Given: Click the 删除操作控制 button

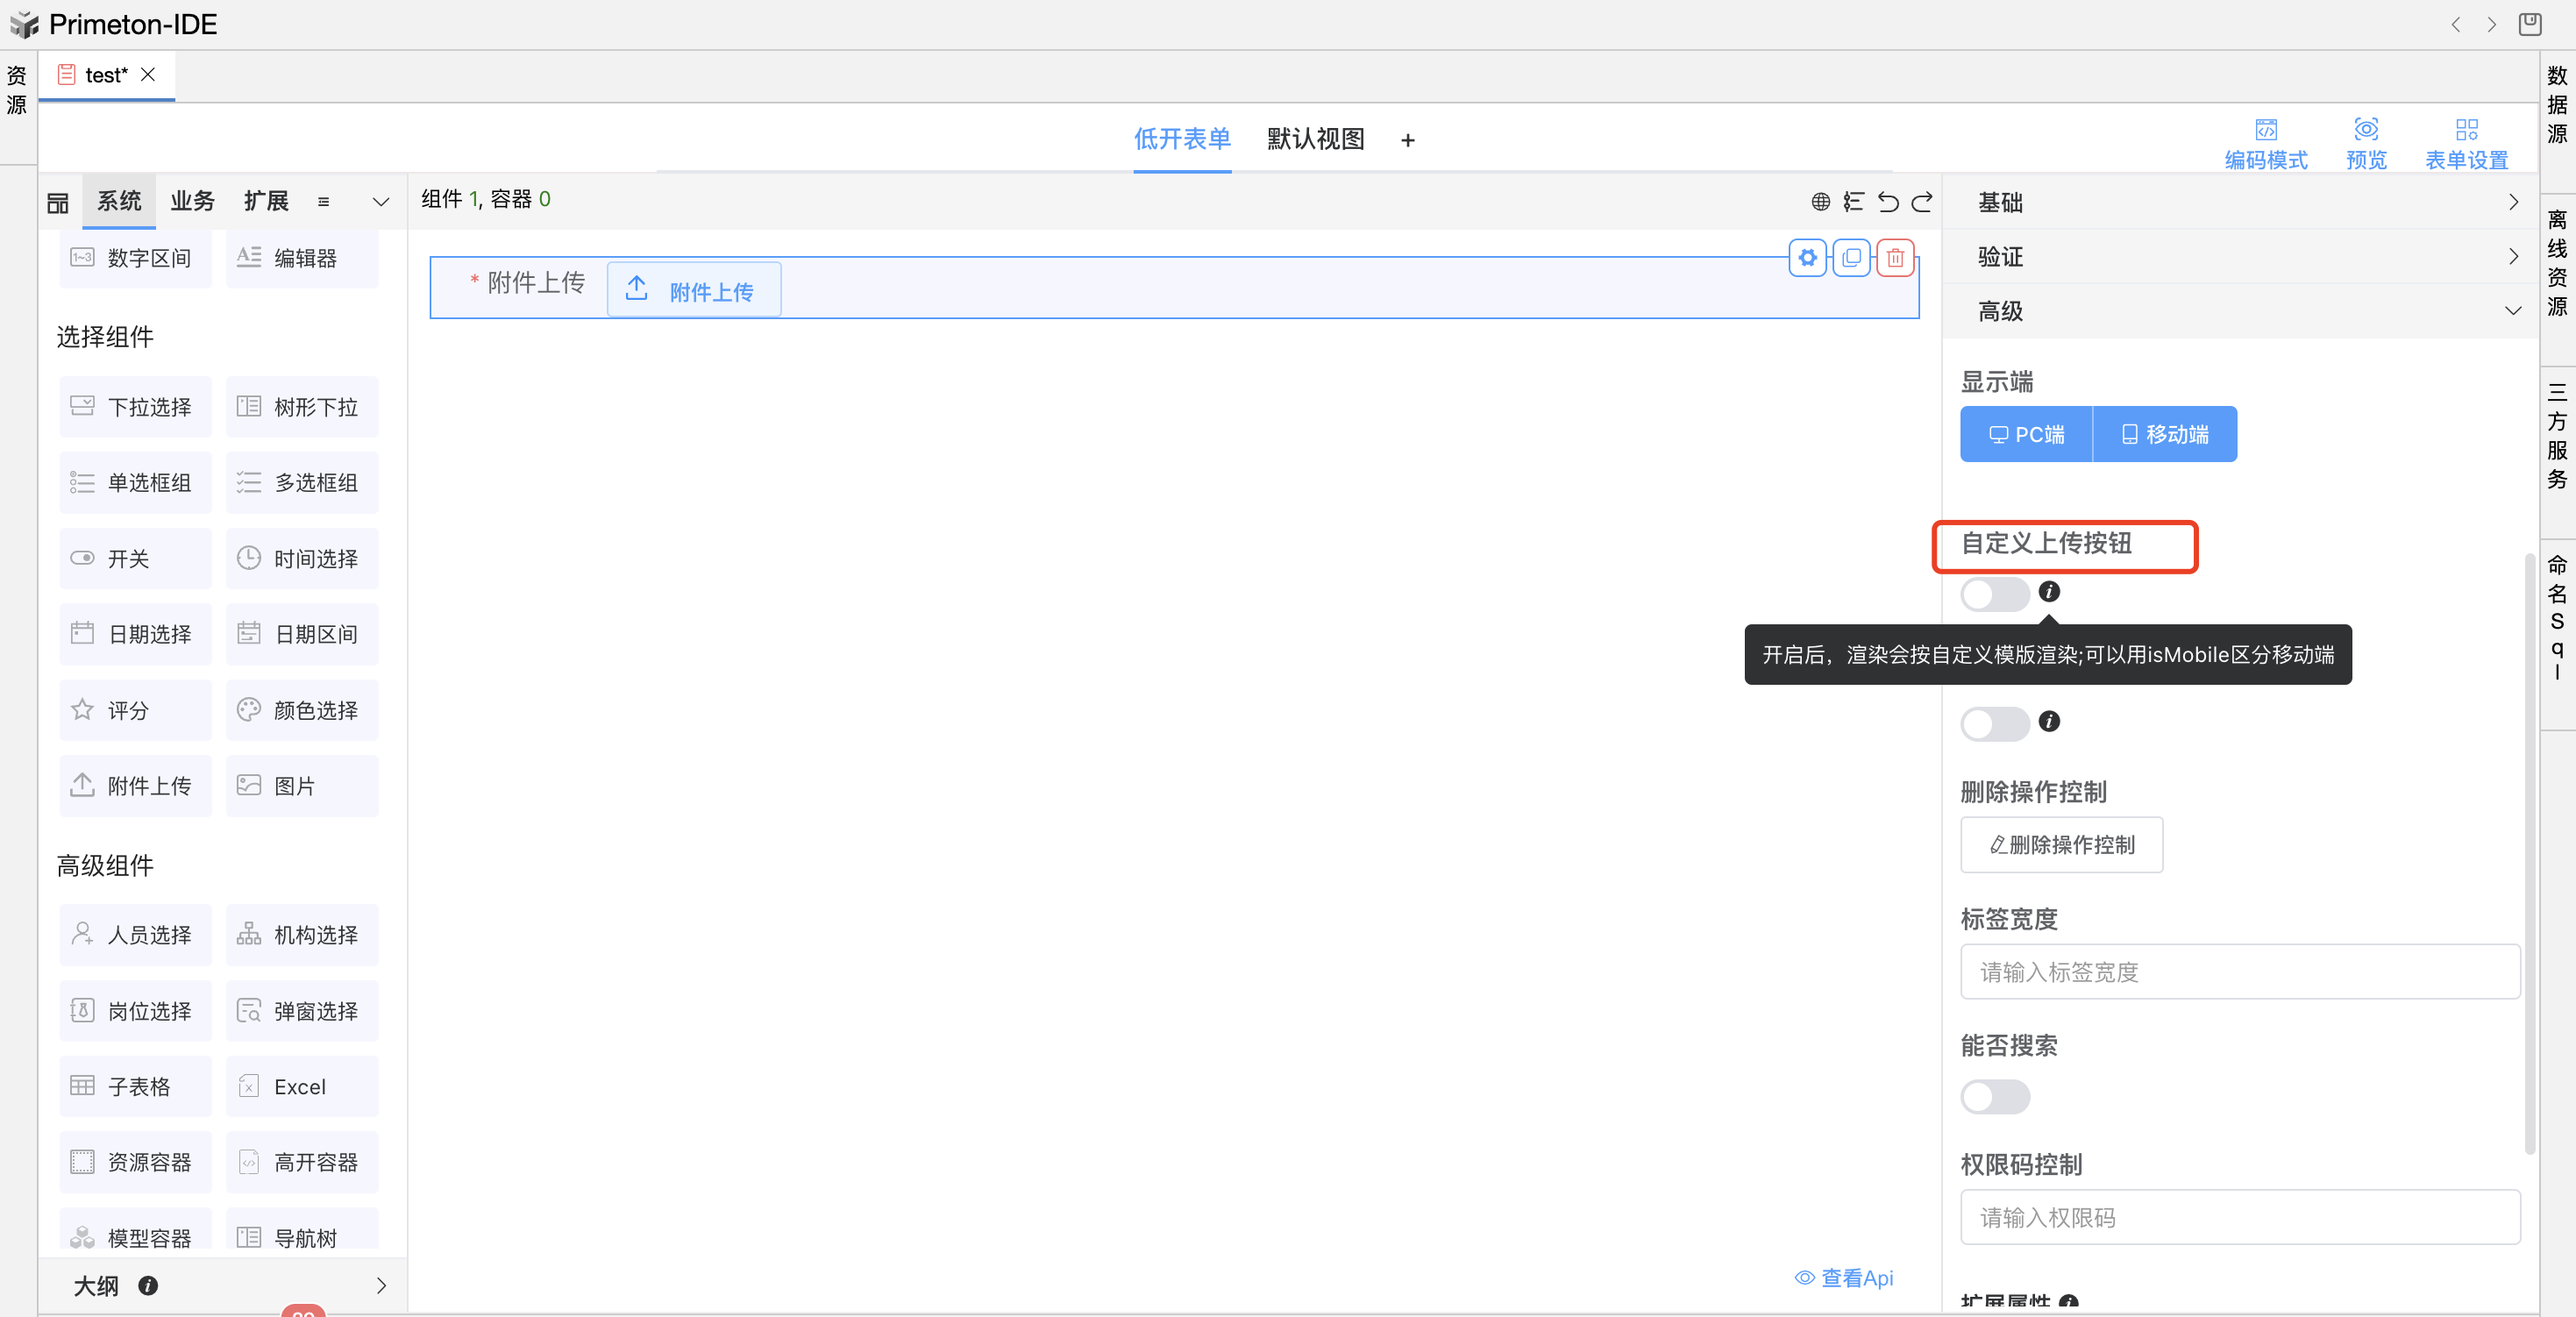Looking at the screenshot, I should click(x=2061, y=845).
